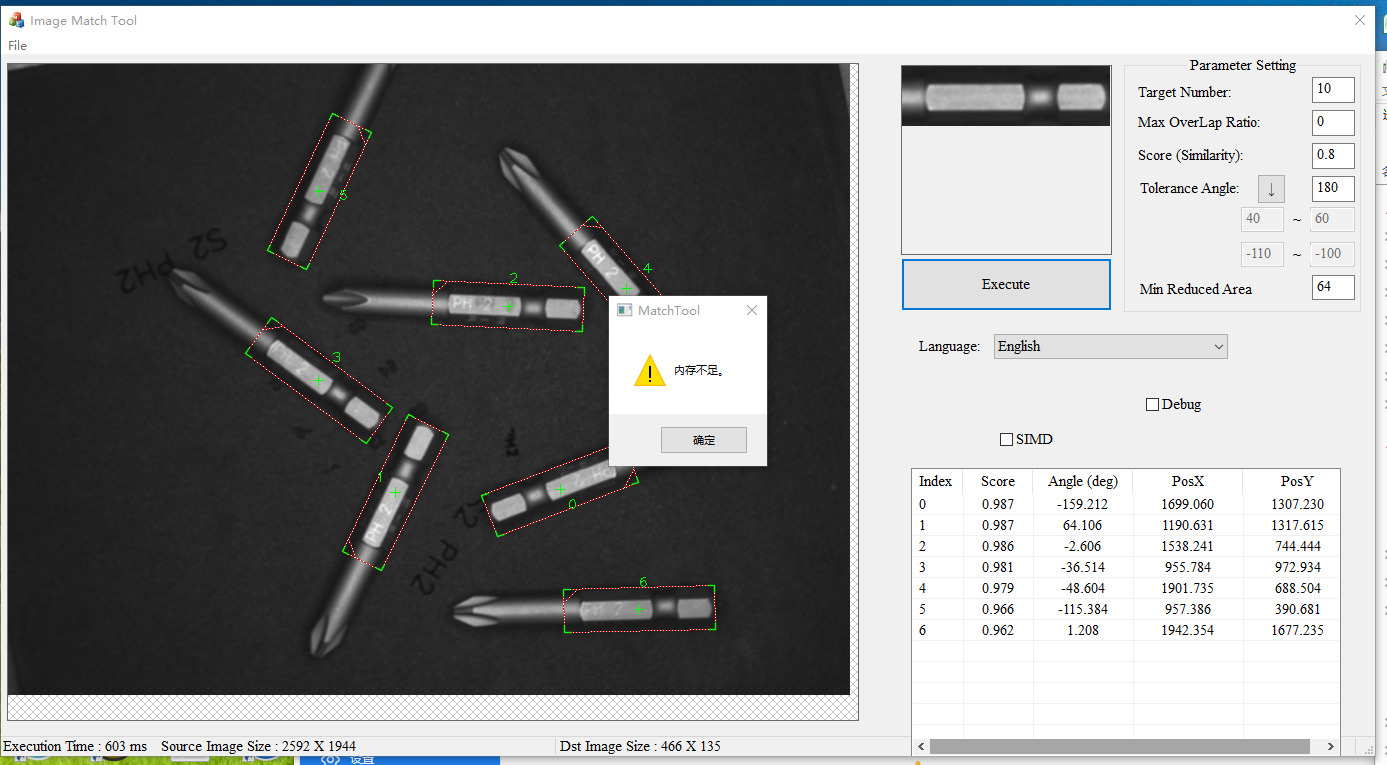Enable the Debug checkbox
Image resolution: width=1387 pixels, height=765 pixels.
(1152, 405)
